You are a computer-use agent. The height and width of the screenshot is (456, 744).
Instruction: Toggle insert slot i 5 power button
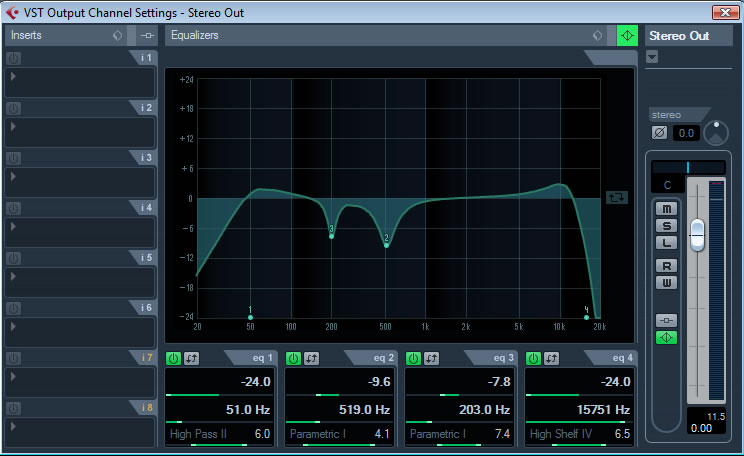pos(13,259)
